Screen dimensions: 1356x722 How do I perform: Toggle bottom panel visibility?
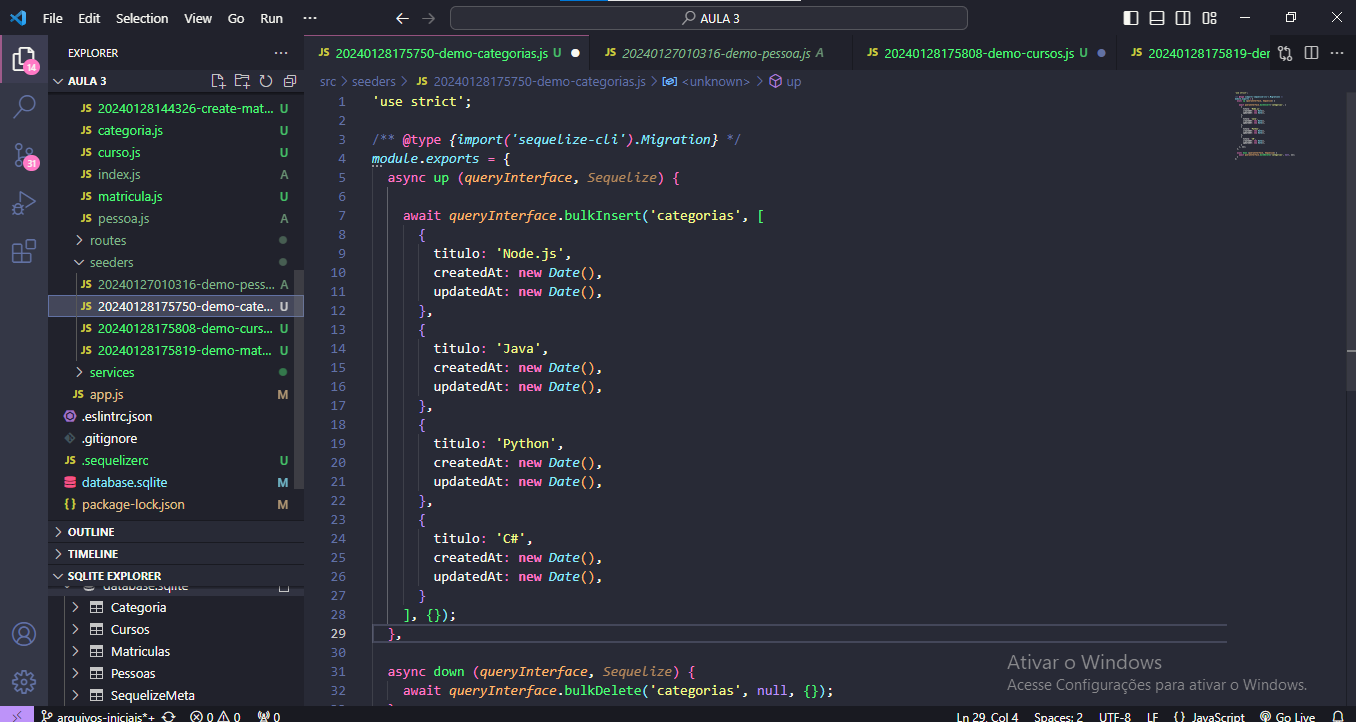click(x=1157, y=18)
